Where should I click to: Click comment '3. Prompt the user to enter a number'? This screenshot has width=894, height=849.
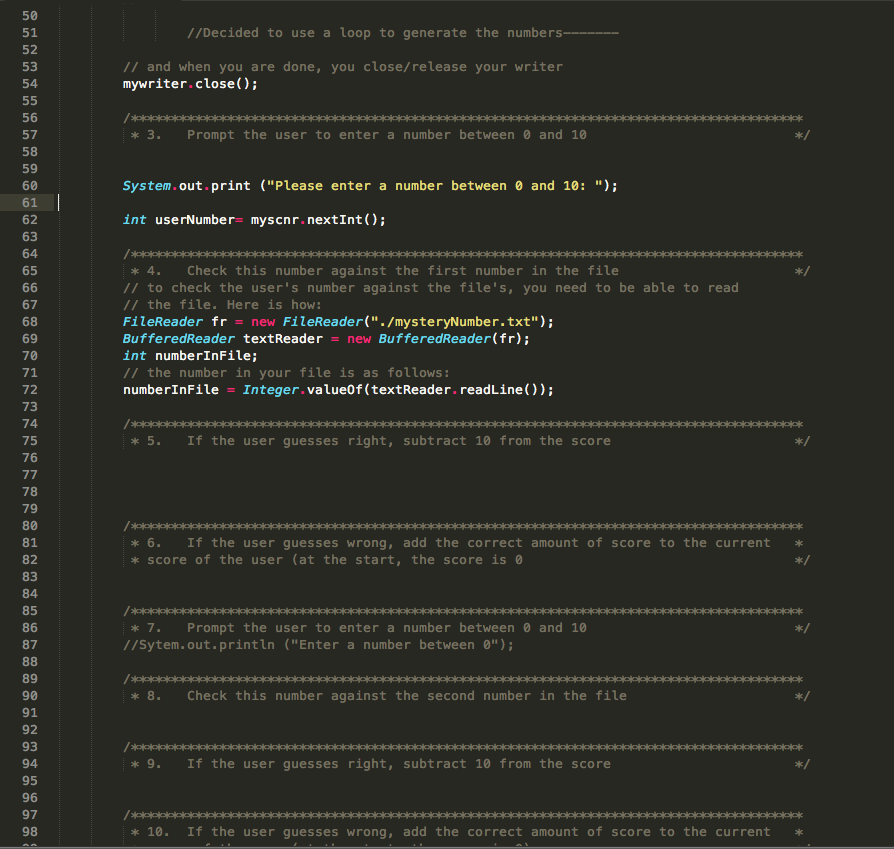click(359, 135)
